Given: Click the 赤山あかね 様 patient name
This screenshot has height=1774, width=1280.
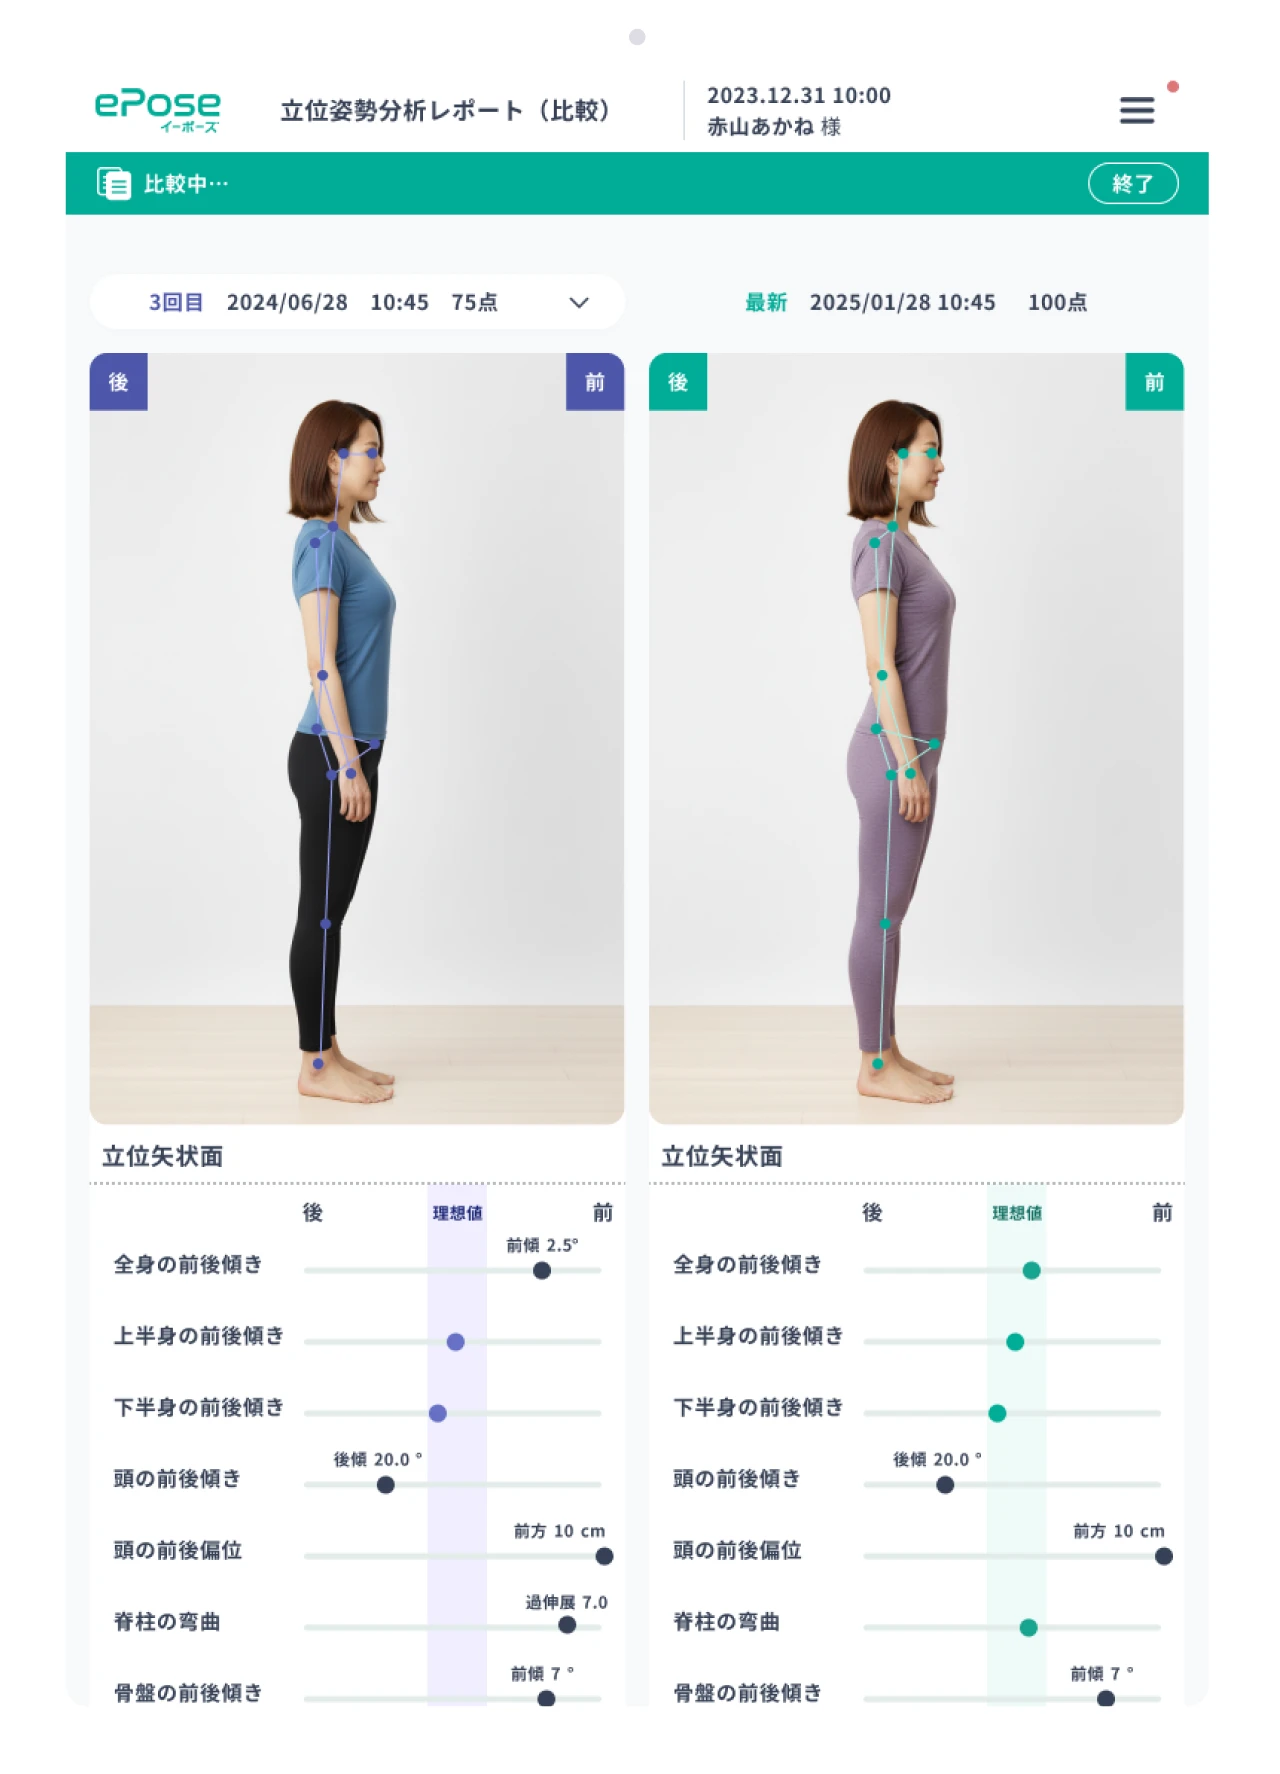Looking at the screenshot, I should (x=774, y=127).
